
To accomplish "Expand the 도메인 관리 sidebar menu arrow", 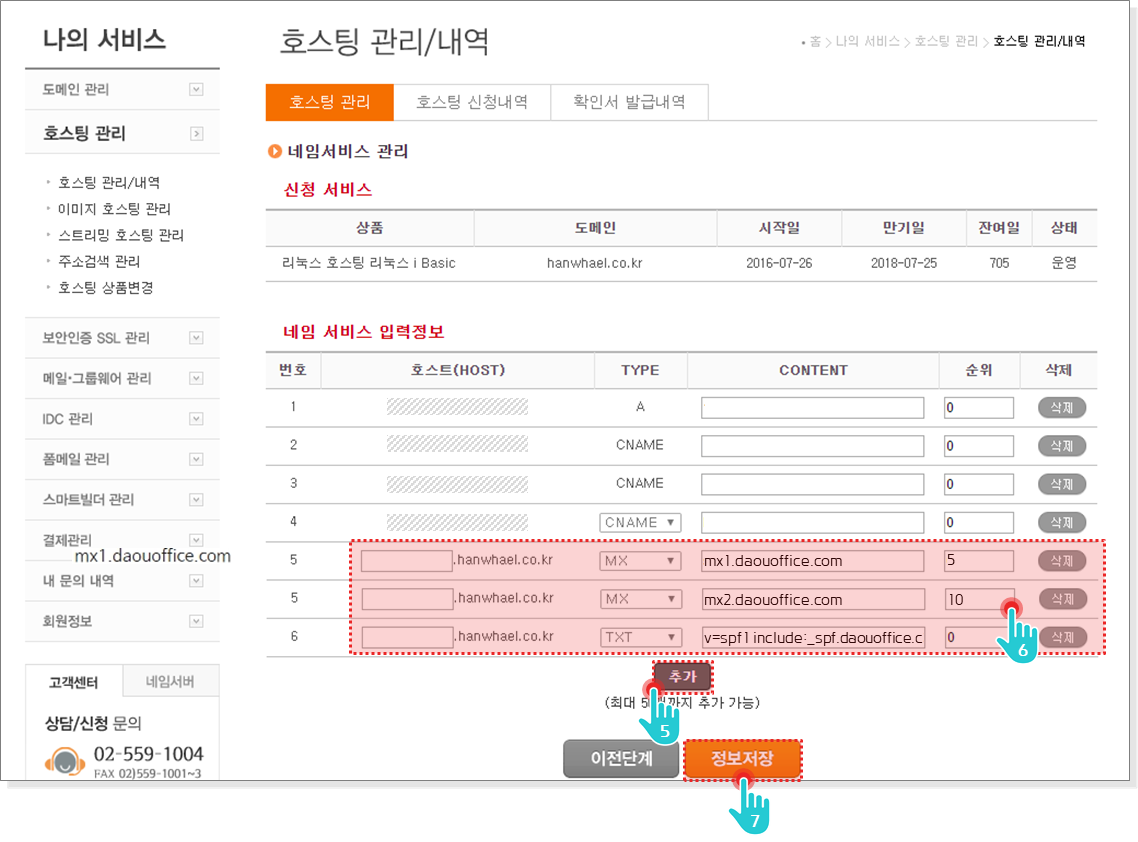I will coord(196,90).
